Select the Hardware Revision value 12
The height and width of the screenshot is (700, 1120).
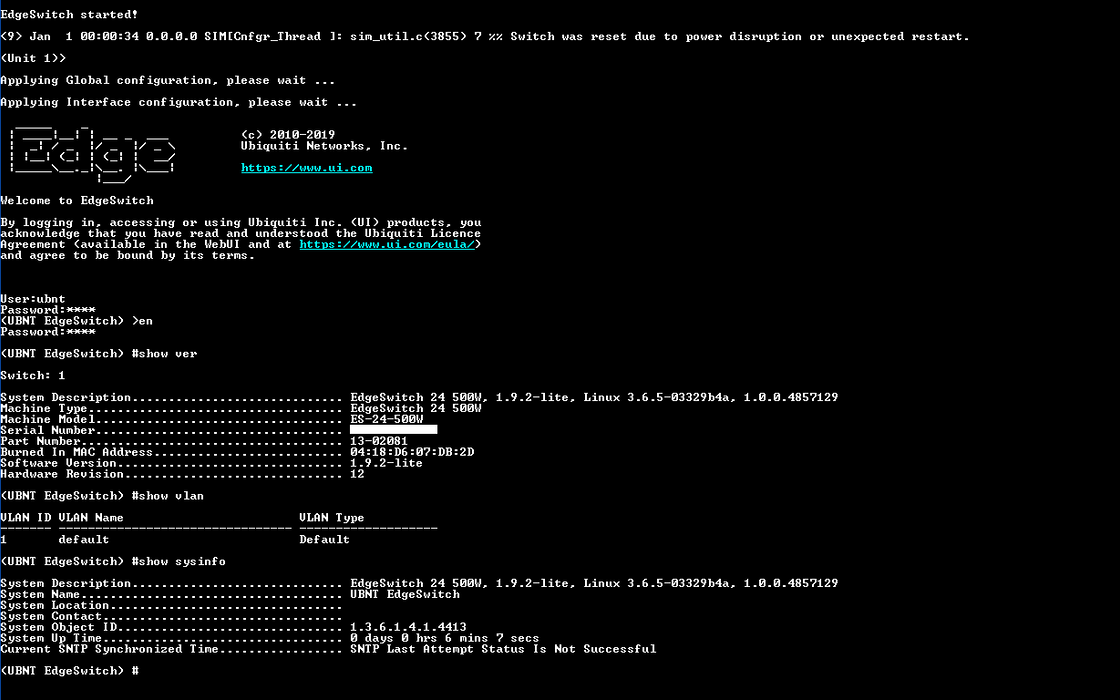point(357,474)
